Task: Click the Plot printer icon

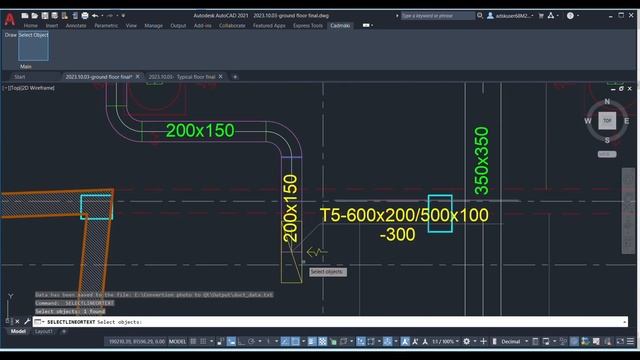Action: click(x=85, y=16)
